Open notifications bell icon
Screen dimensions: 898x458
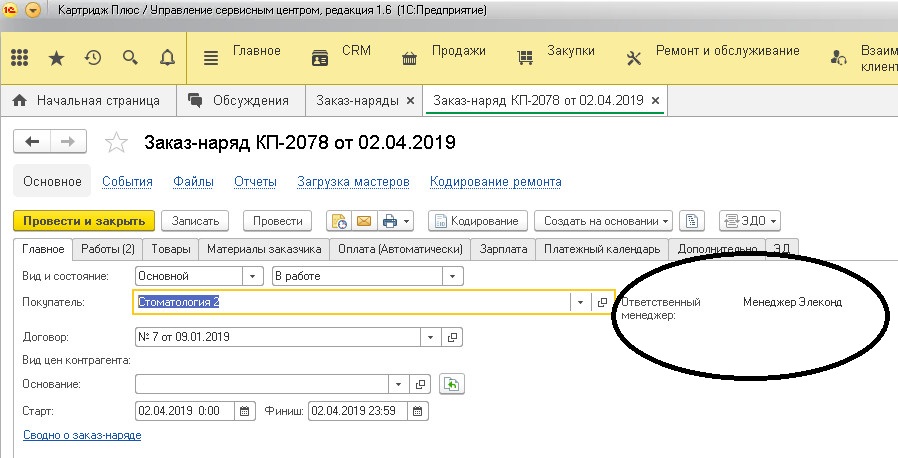(x=166, y=59)
